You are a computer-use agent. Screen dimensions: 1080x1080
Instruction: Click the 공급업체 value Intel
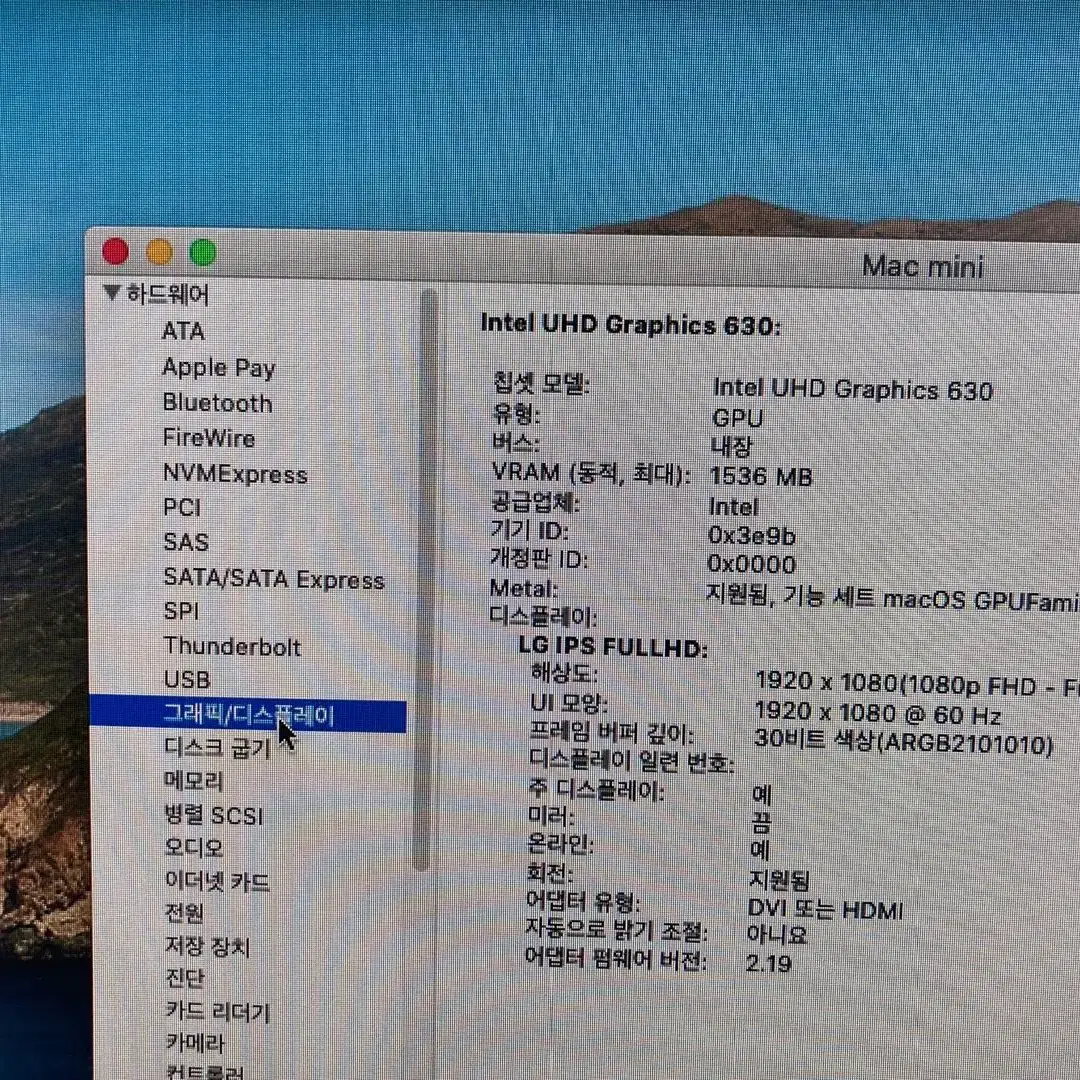point(734,507)
